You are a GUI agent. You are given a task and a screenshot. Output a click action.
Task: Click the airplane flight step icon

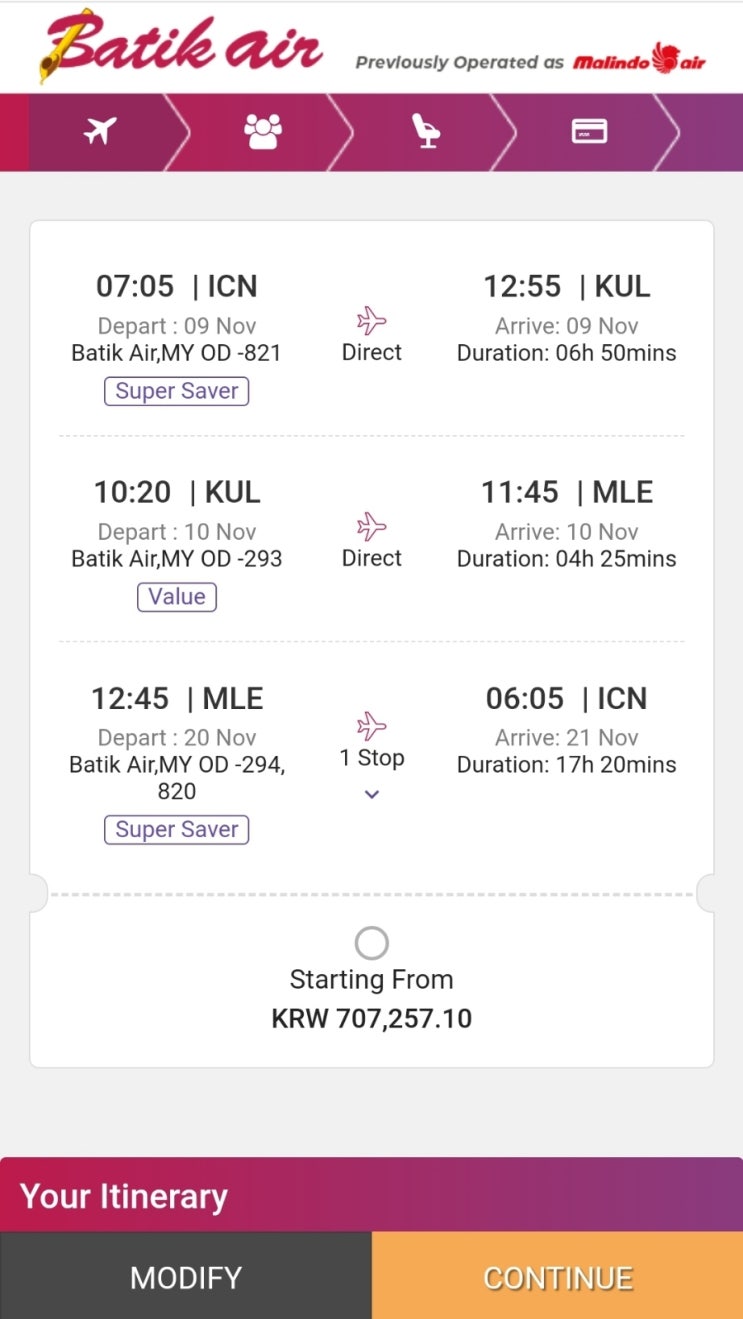pyautogui.click(x=100, y=131)
